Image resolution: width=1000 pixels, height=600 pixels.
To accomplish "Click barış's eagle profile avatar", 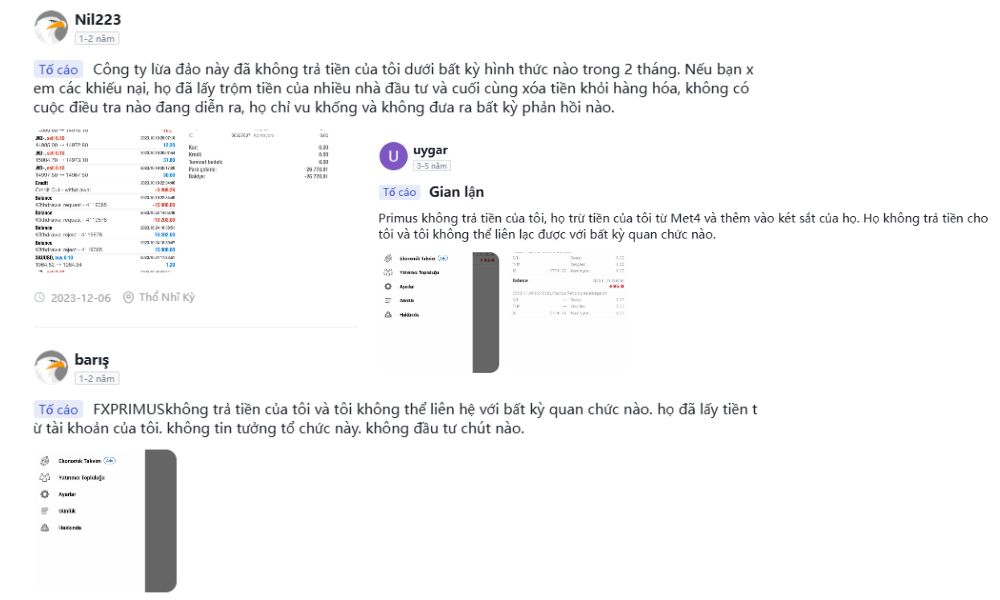I will [51, 367].
